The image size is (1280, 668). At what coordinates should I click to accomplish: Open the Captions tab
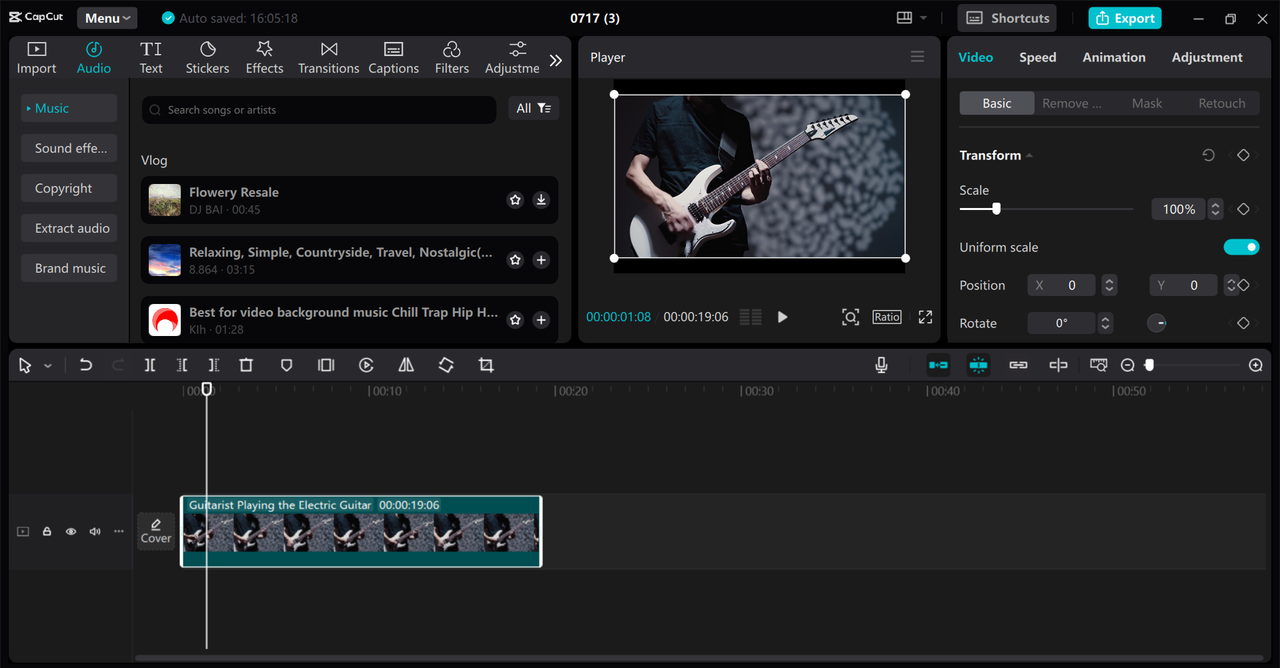(x=393, y=58)
